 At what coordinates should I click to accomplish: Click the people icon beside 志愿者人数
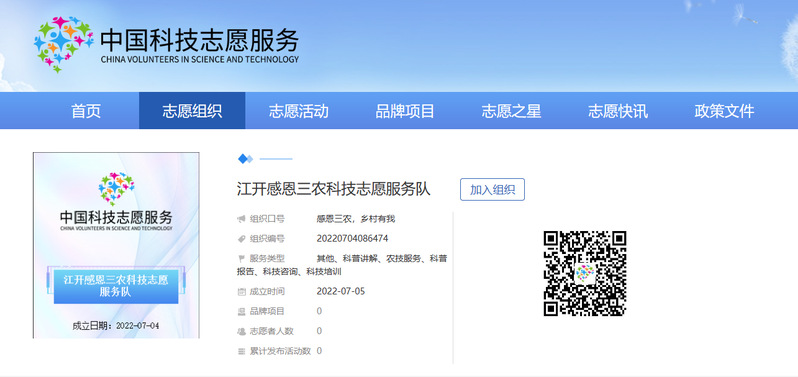pyautogui.click(x=241, y=331)
